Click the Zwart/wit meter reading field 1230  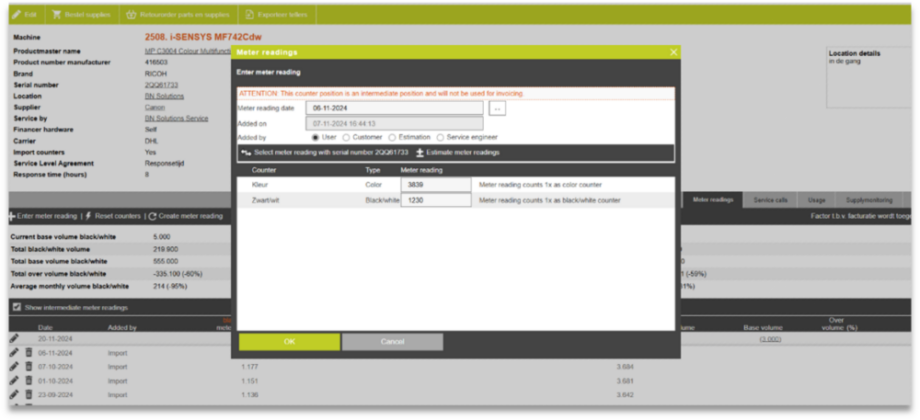(435, 200)
